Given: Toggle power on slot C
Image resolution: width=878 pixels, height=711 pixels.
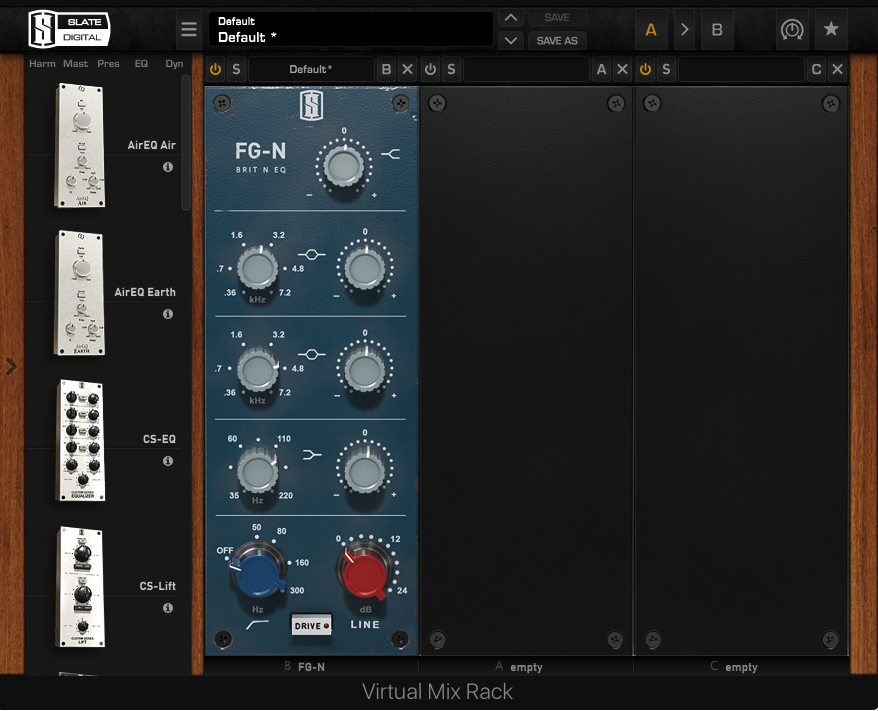Looking at the screenshot, I should click(645, 69).
